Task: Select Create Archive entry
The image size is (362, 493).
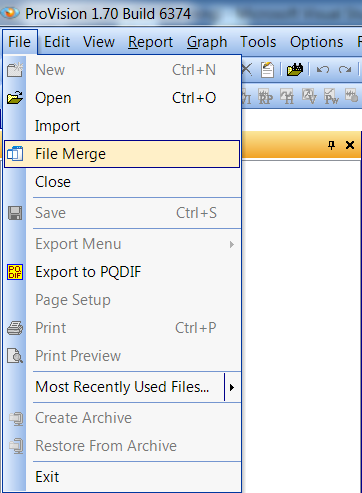Action: tap(122, 418)
